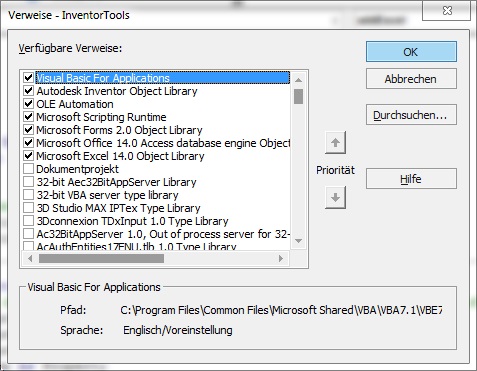Uncheck Visual Basic For Applications checkbox
This screenshot has width=477, height=371.
coord(29,78)
